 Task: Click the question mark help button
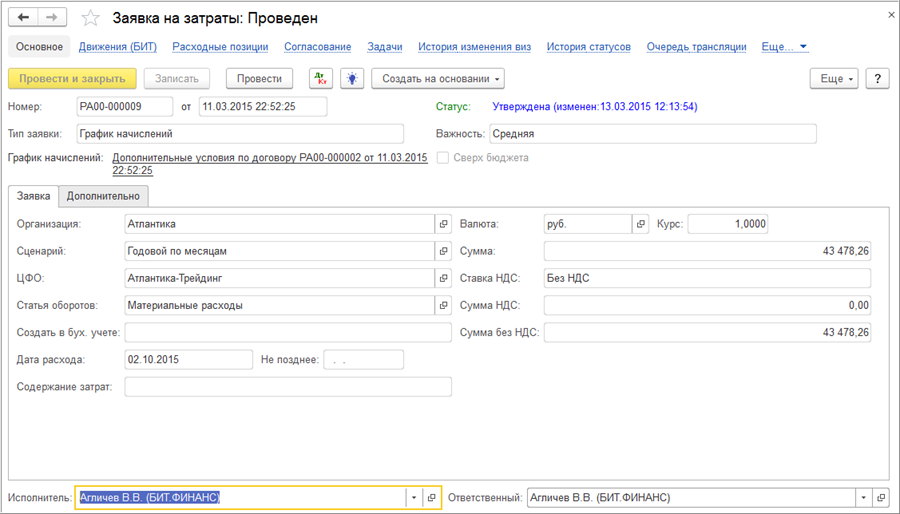point(877,79)
